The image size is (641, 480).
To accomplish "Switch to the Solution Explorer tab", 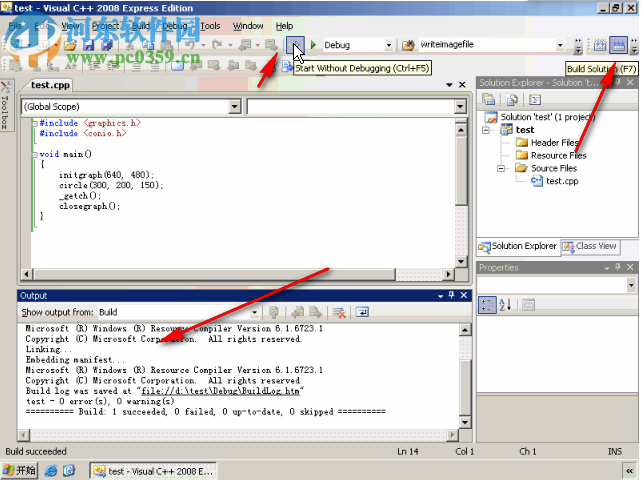I will click(518, 246).
